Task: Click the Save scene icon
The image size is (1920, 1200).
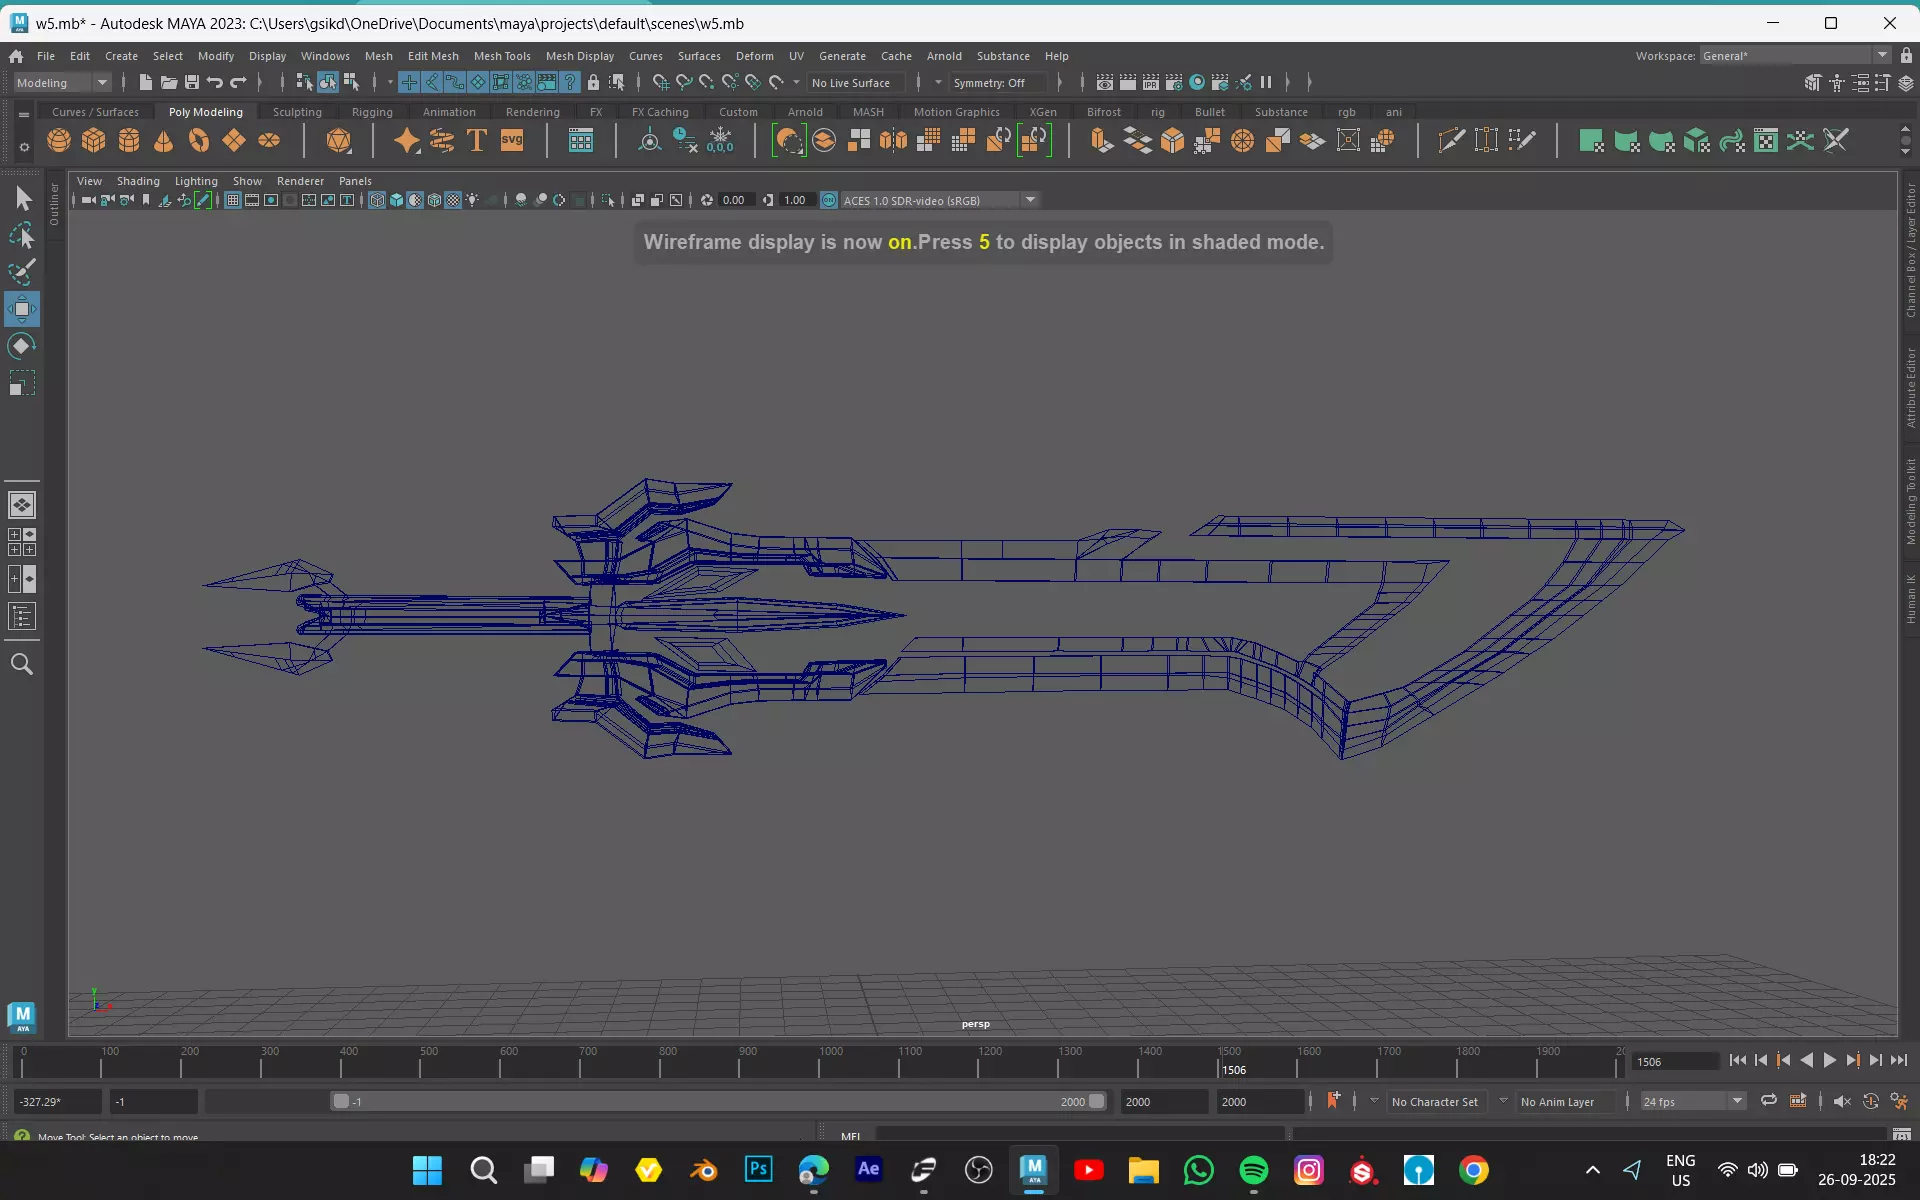Action: pos(192,83)
